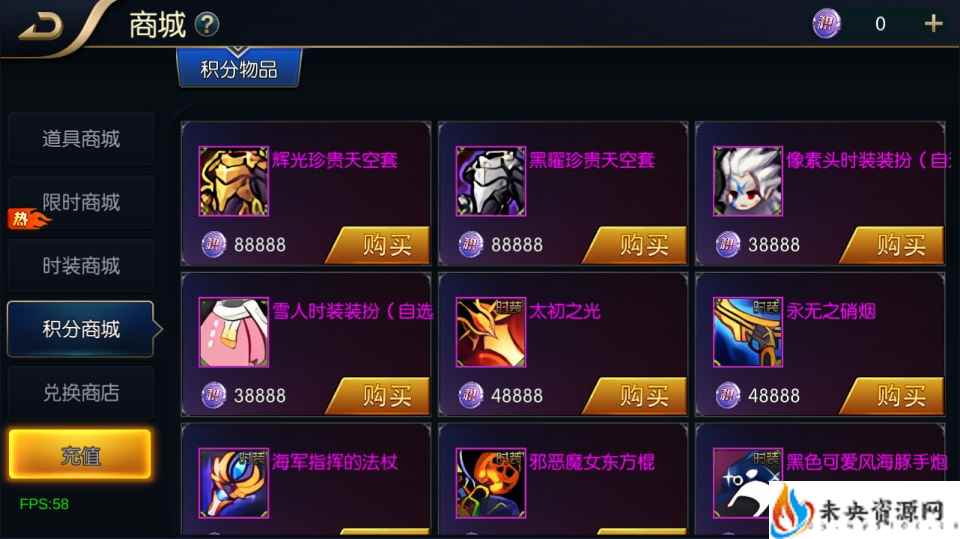Viewport: 960px width, 539px height.
Task: Select the 永无之硝烟 weapon icon
Action: [748, 332]
